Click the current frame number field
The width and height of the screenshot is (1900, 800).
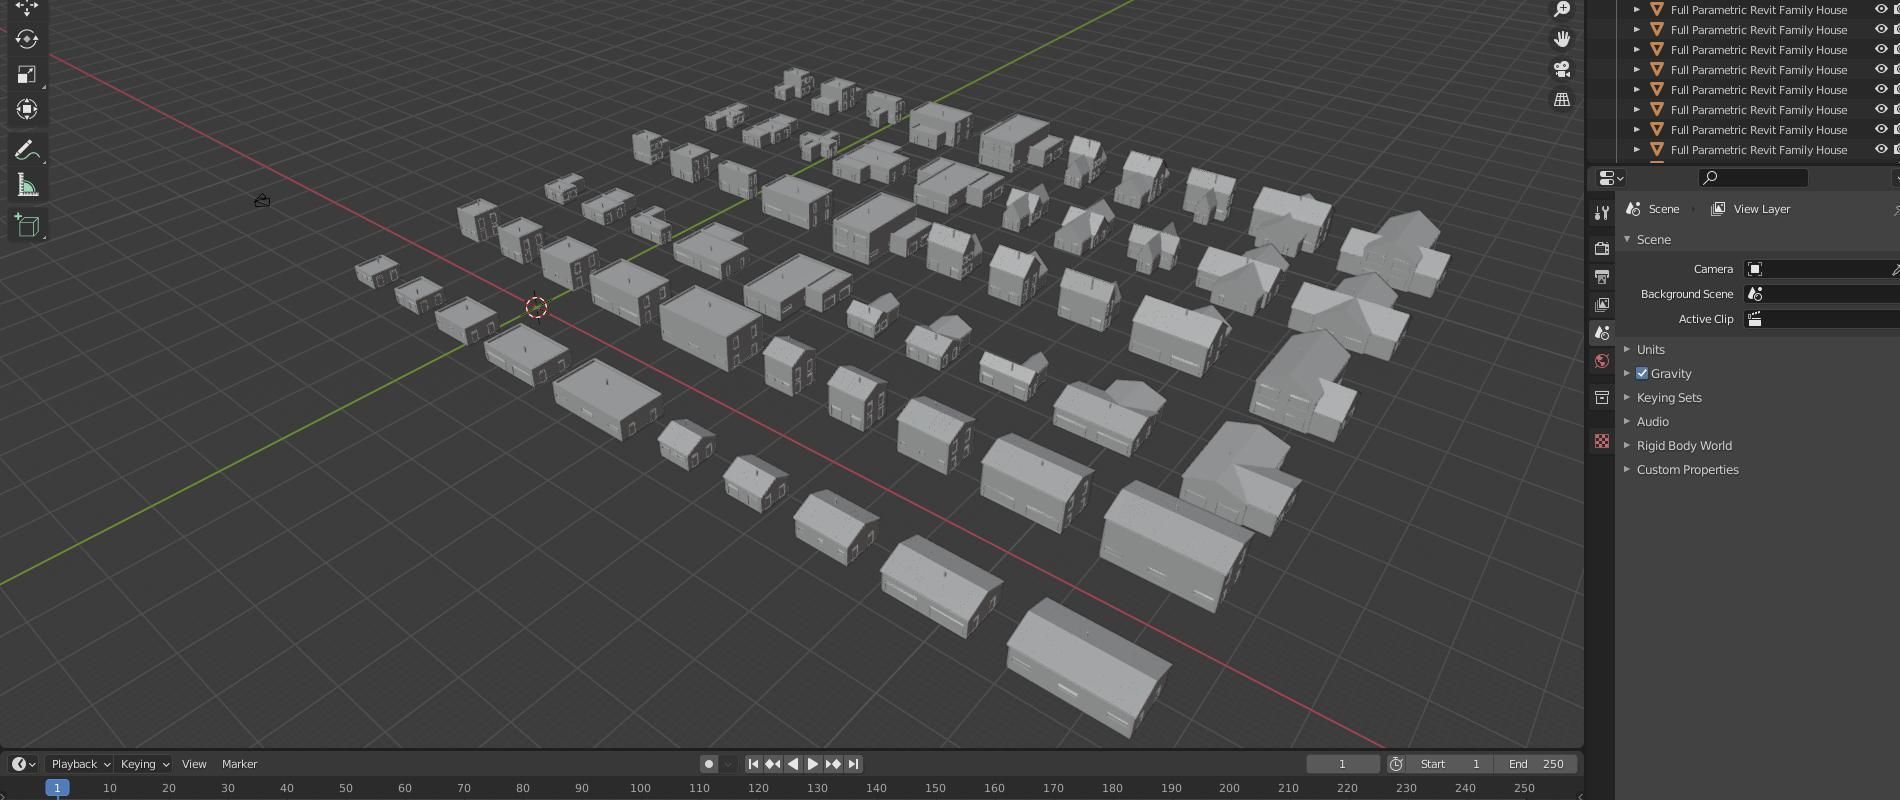click(1342, 764)
